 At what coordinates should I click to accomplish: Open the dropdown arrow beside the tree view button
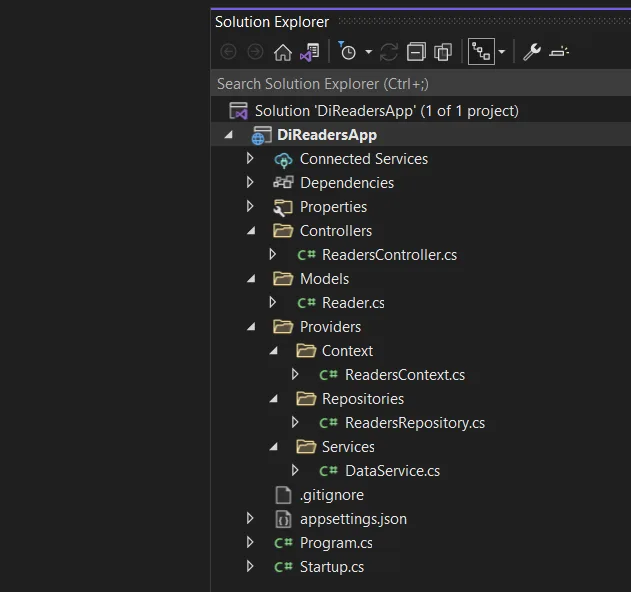502,52
